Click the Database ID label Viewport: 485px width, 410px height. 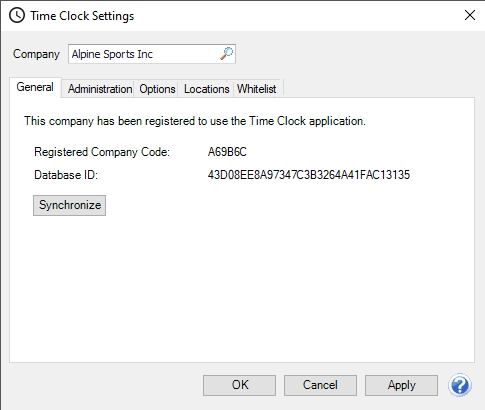(66, 175)
